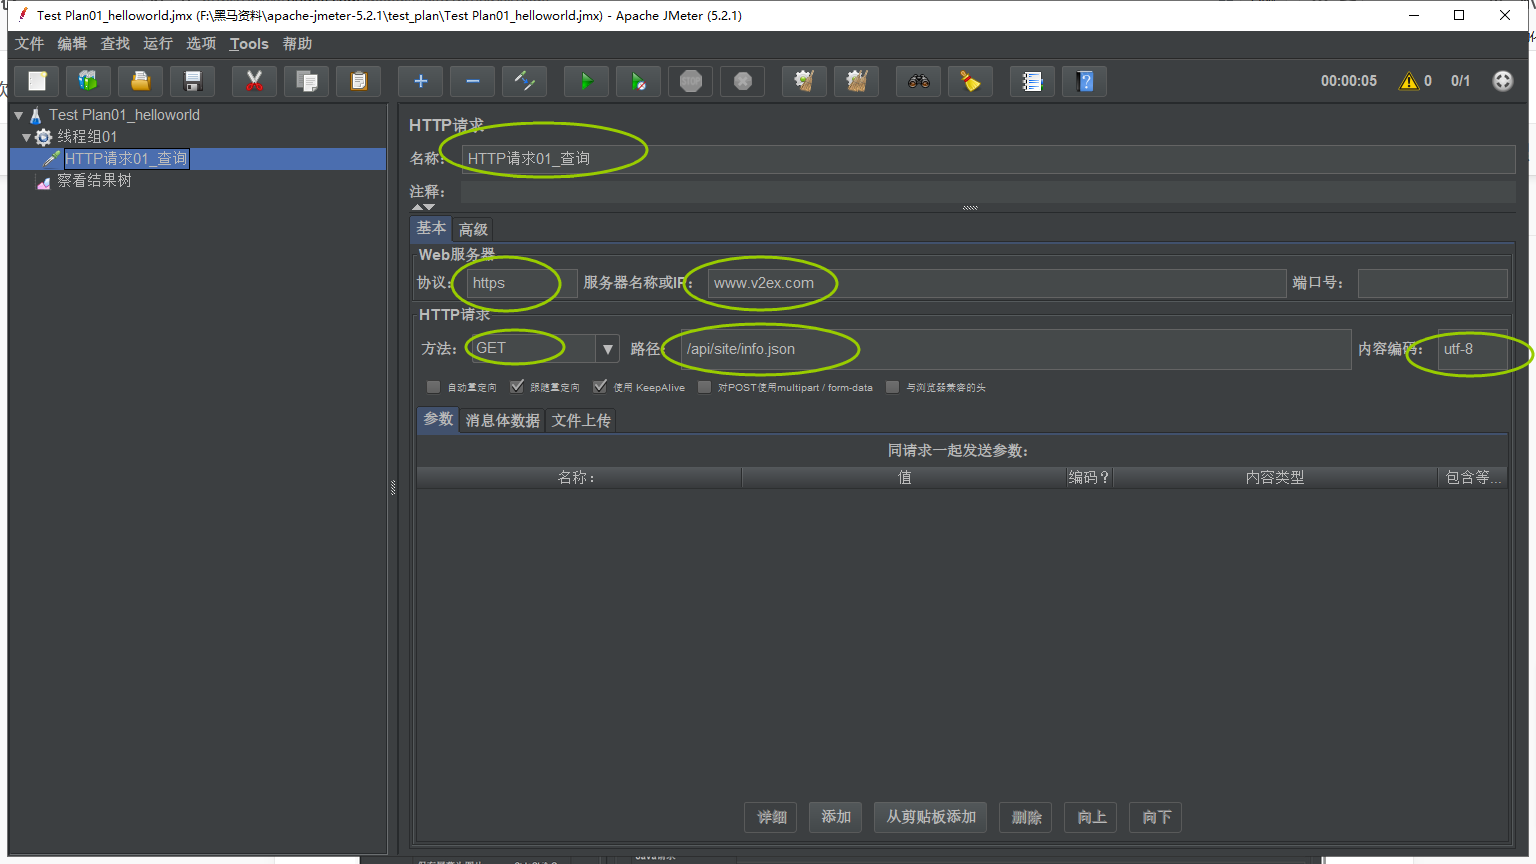The image size is (1536, 864).
Task: Click the 从剪贴板添加 button
Action: (931, 817)
